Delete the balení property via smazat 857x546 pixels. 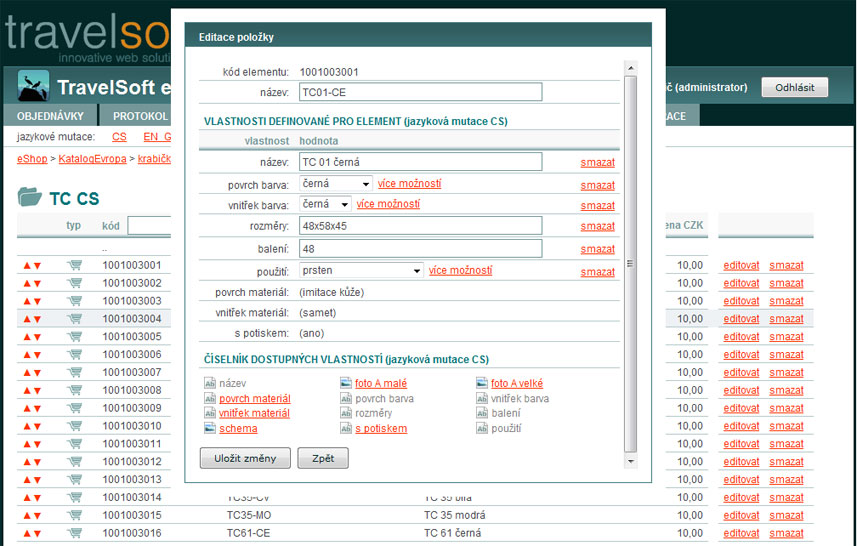pyautogui.click(x=597, y=249)
